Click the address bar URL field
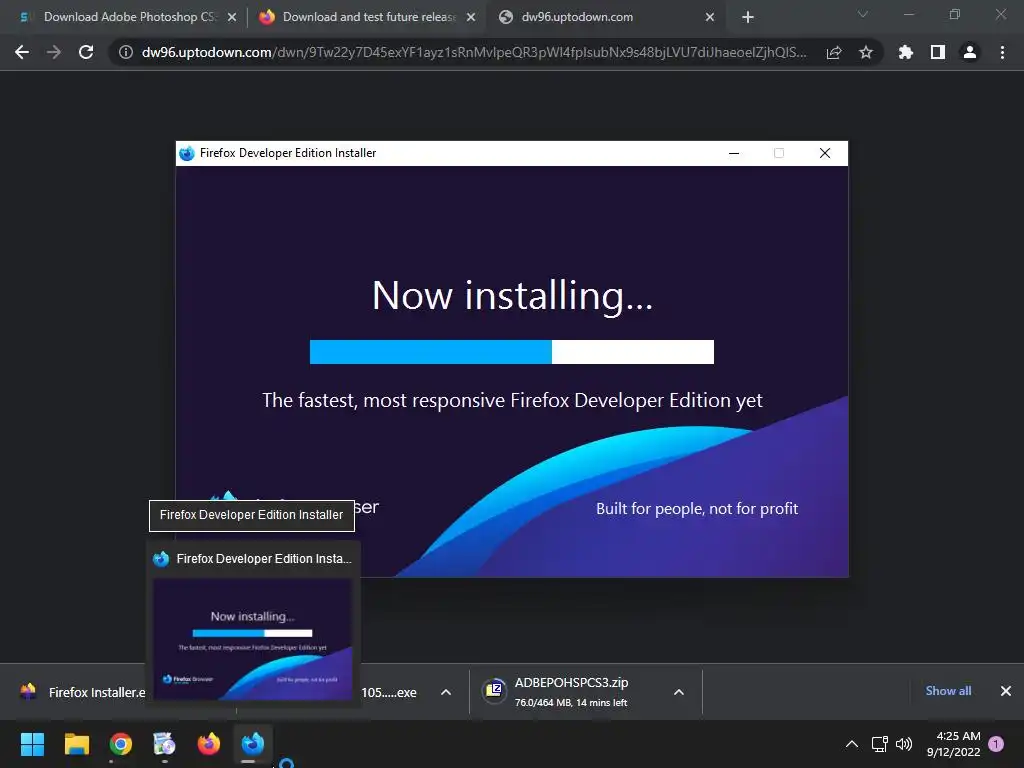Image resolution: width=1024 pixels, height=768 pixels. (x=473, y=52)
